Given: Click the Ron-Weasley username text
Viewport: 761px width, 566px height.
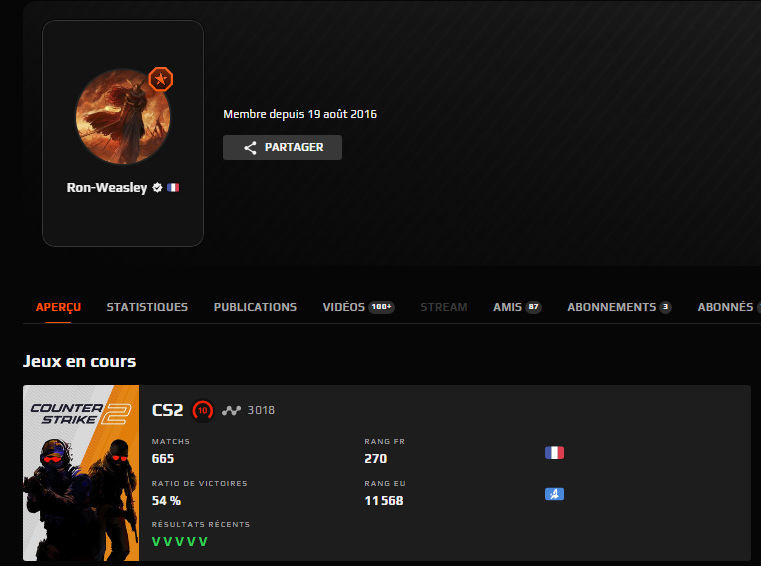Looking at the screenshot, I should 107,187.
